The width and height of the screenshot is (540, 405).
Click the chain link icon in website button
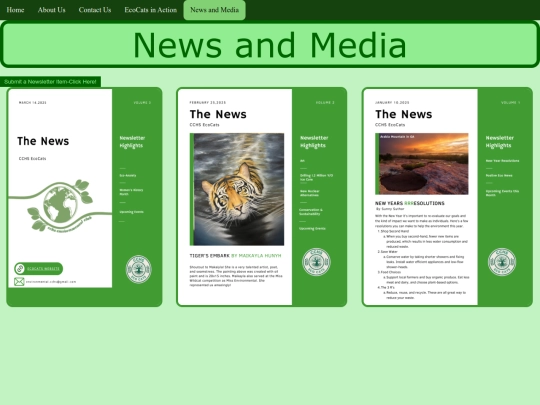pos(20,269)
